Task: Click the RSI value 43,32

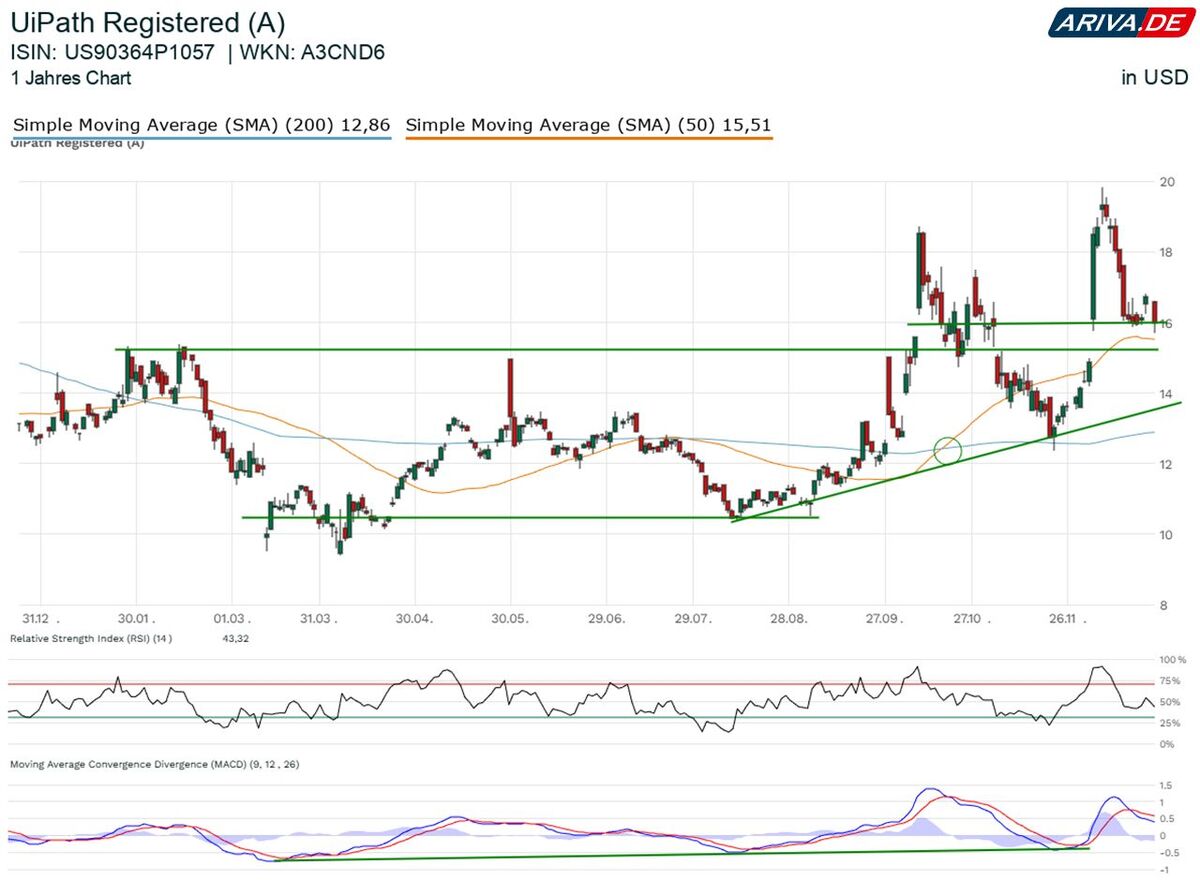Action: (233, 638)
